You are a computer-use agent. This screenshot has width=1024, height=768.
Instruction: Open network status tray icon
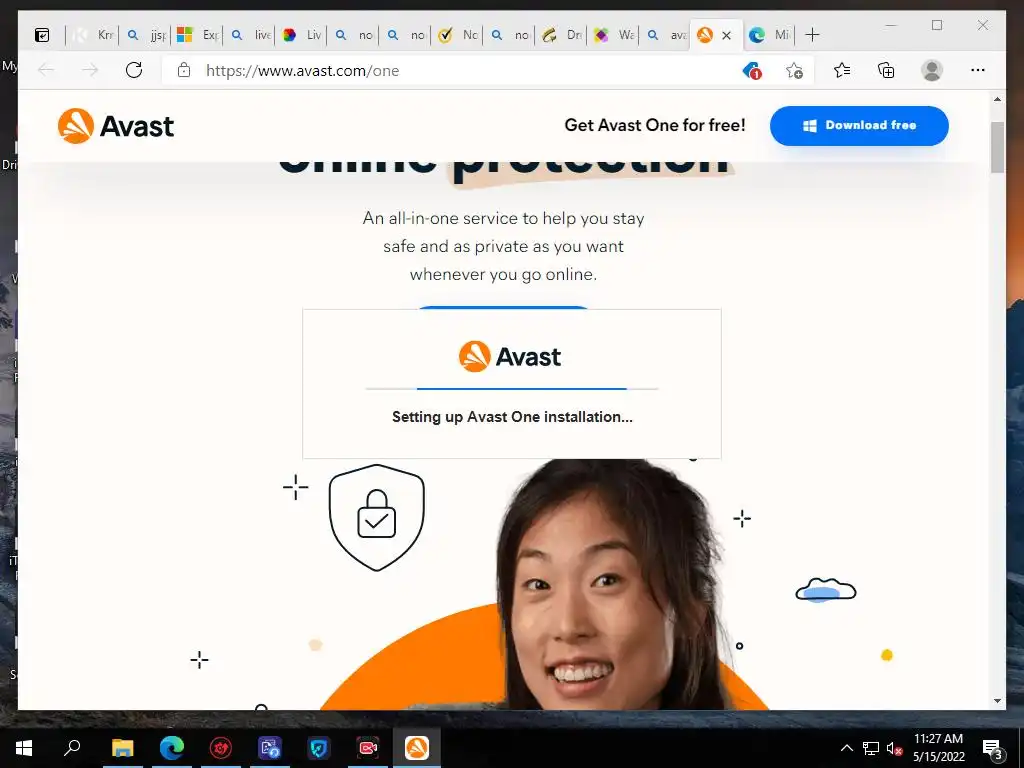point(871,748)
